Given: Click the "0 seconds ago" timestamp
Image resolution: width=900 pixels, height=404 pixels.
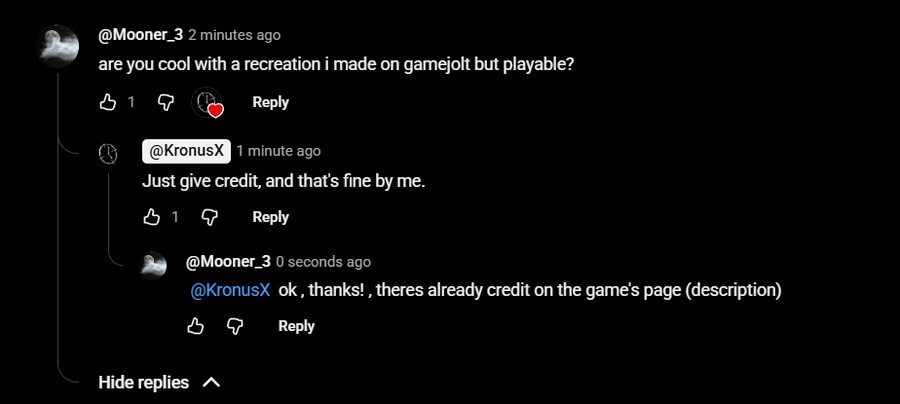Looking at the screenshot, I should coord(323,262).
